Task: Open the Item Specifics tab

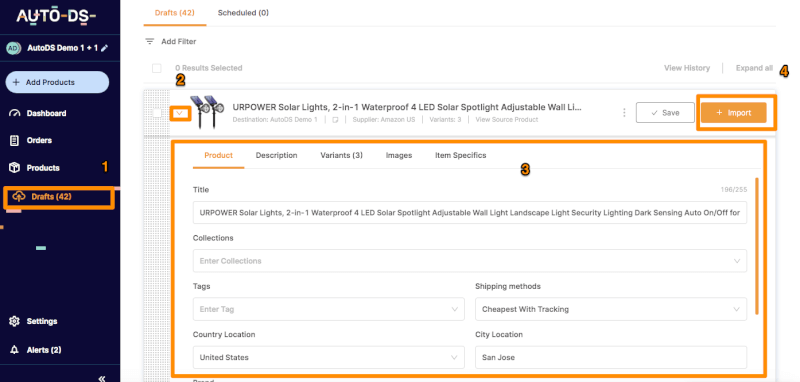Action: coord(461,155)
